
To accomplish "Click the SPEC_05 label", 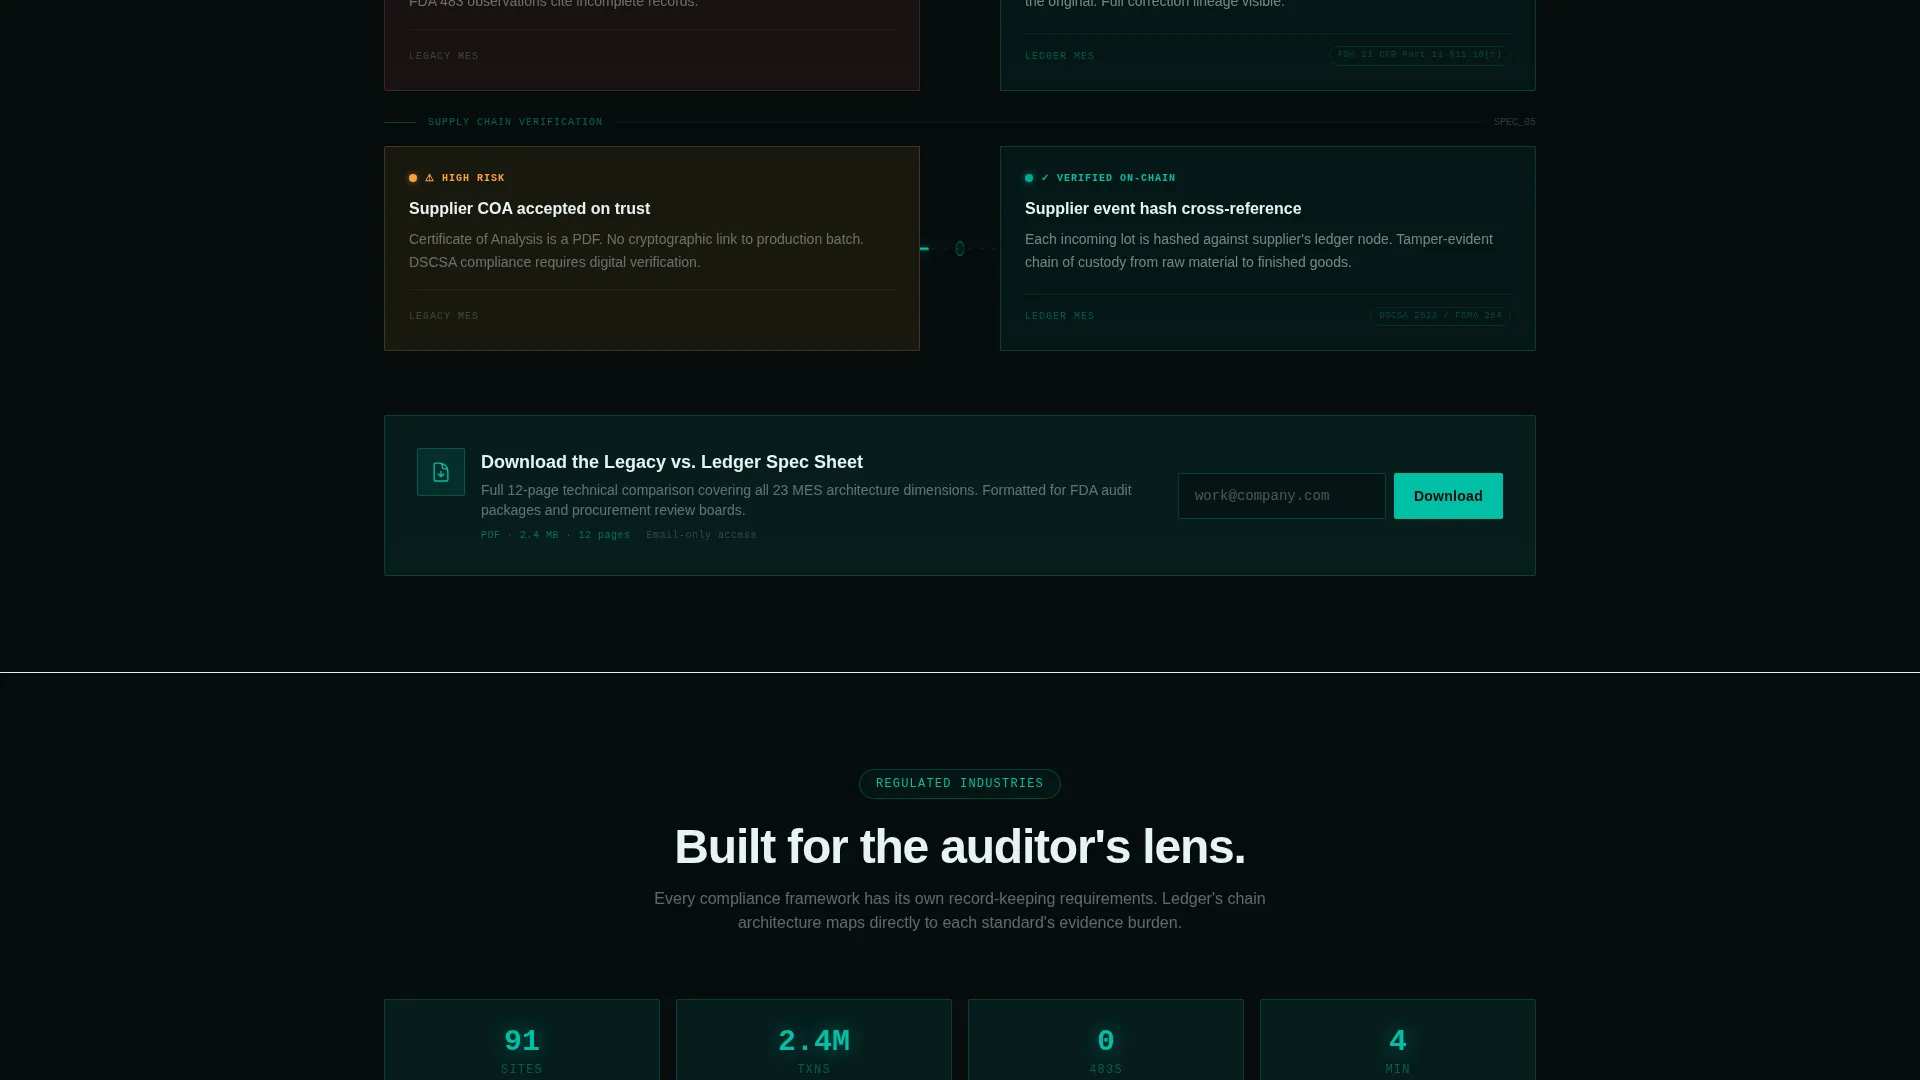I will [1514, 122].
